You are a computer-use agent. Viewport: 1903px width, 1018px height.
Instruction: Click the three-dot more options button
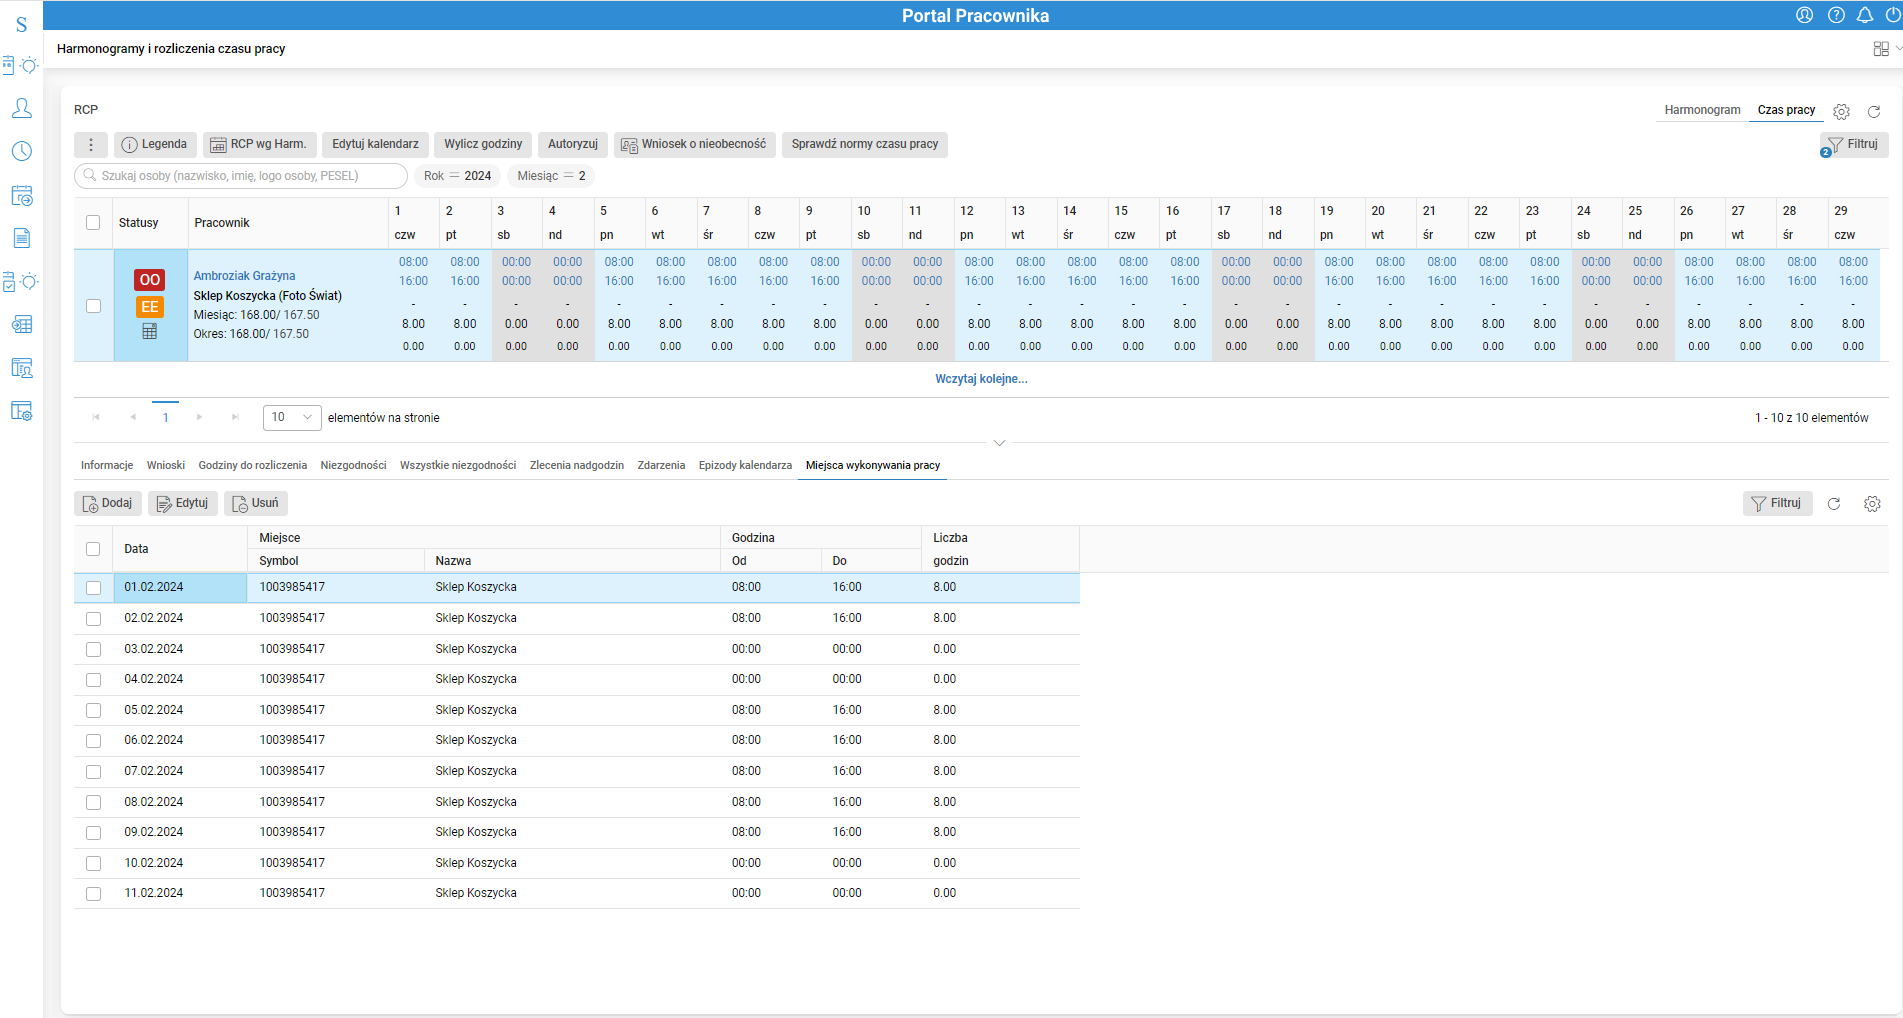tap(91, 144)
